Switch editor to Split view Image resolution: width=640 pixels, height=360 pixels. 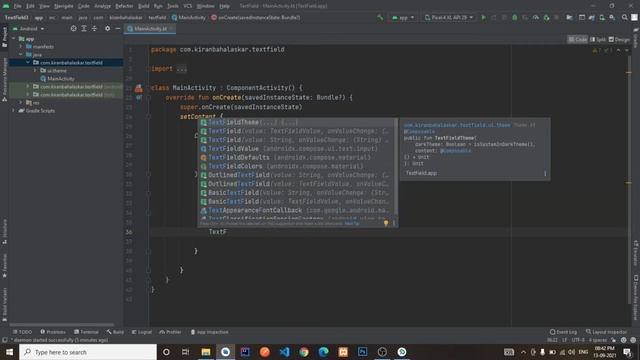click(598, 40)
